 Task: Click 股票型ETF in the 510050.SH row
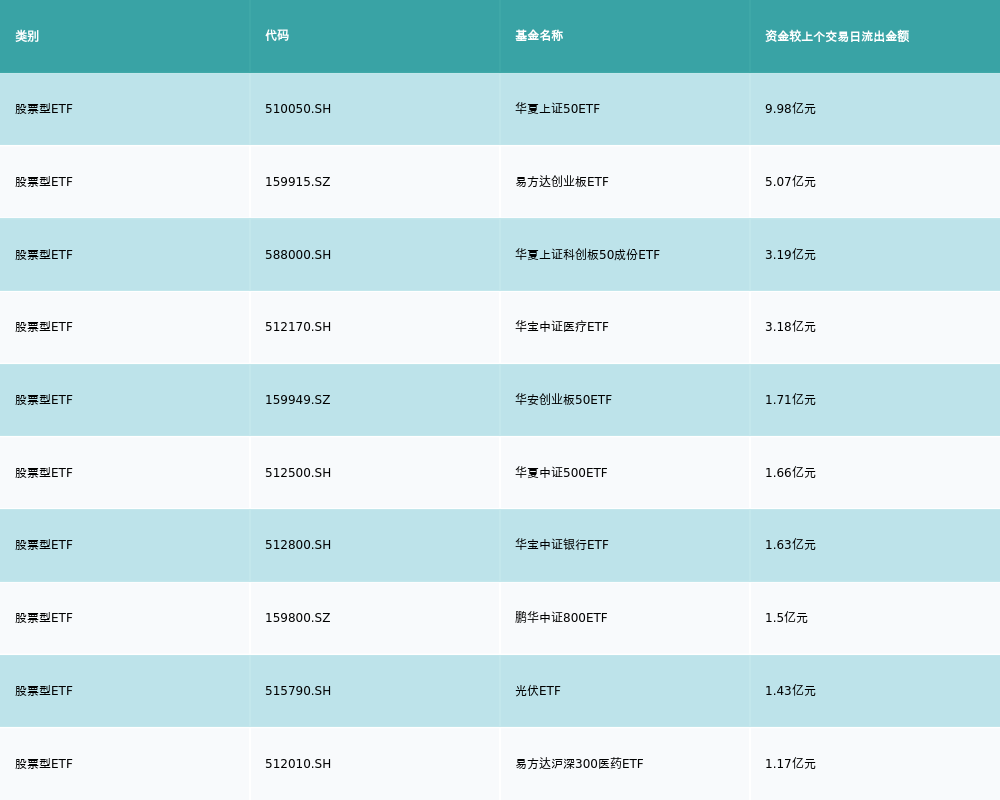pyautogui.click(x=44, y=109)
